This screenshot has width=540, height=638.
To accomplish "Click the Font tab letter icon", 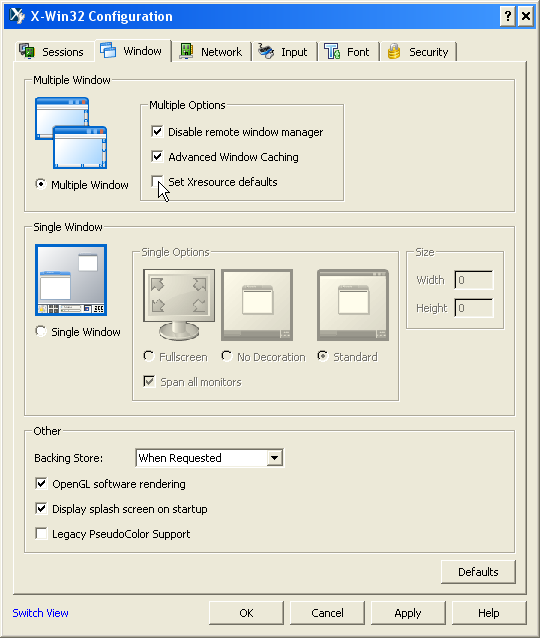I will tap(332, 51).
